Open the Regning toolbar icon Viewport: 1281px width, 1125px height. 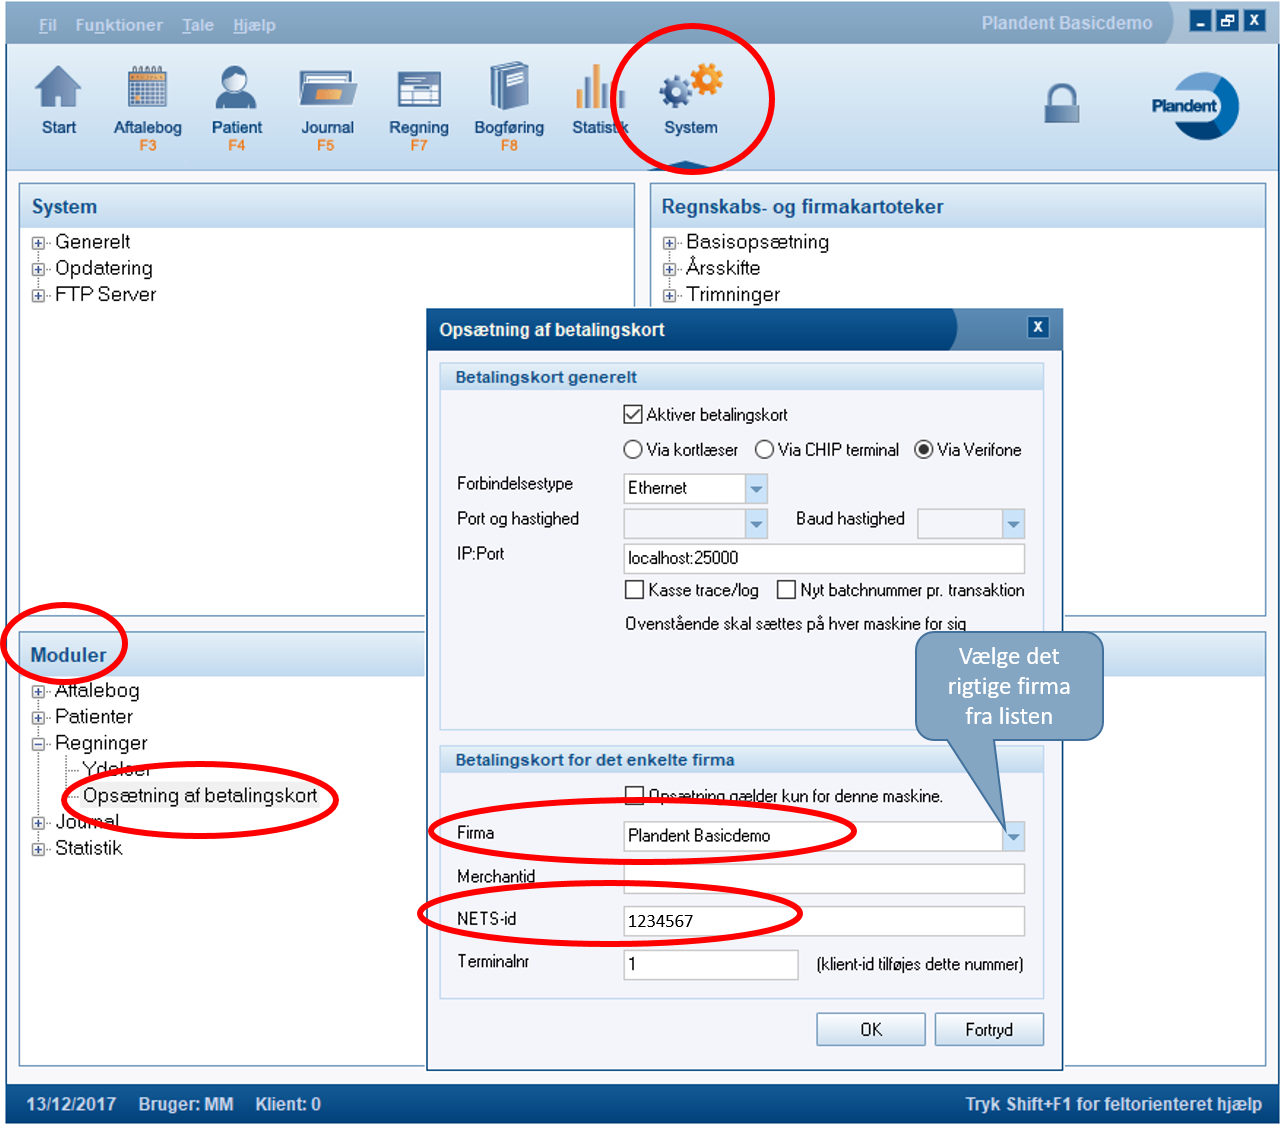(418, 91)
